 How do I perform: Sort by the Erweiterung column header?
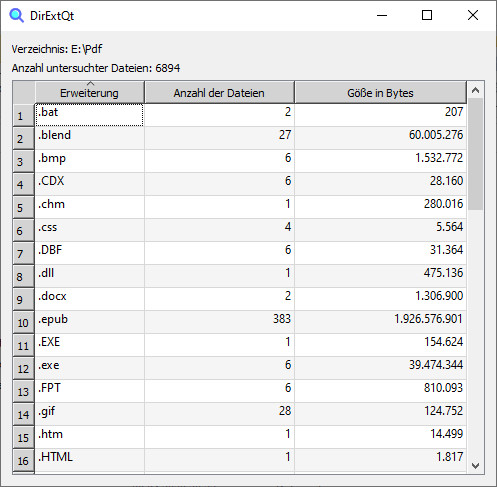[x=89, y=92]
